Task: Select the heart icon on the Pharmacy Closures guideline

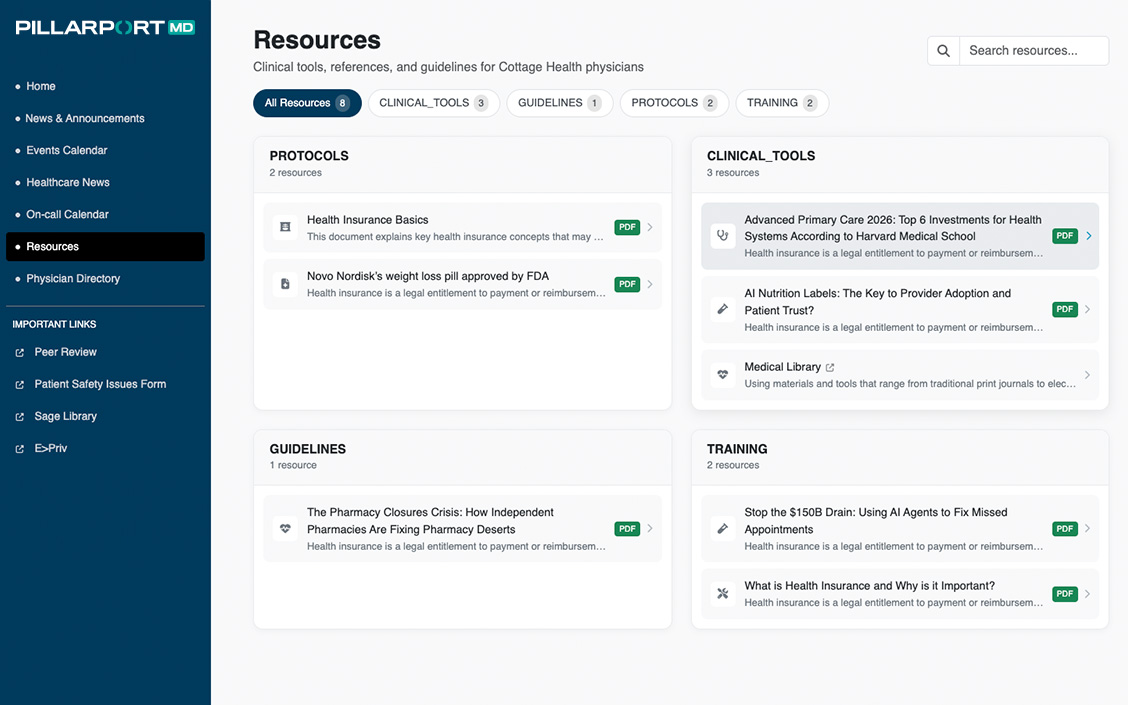Action: [x=284, y=529]
